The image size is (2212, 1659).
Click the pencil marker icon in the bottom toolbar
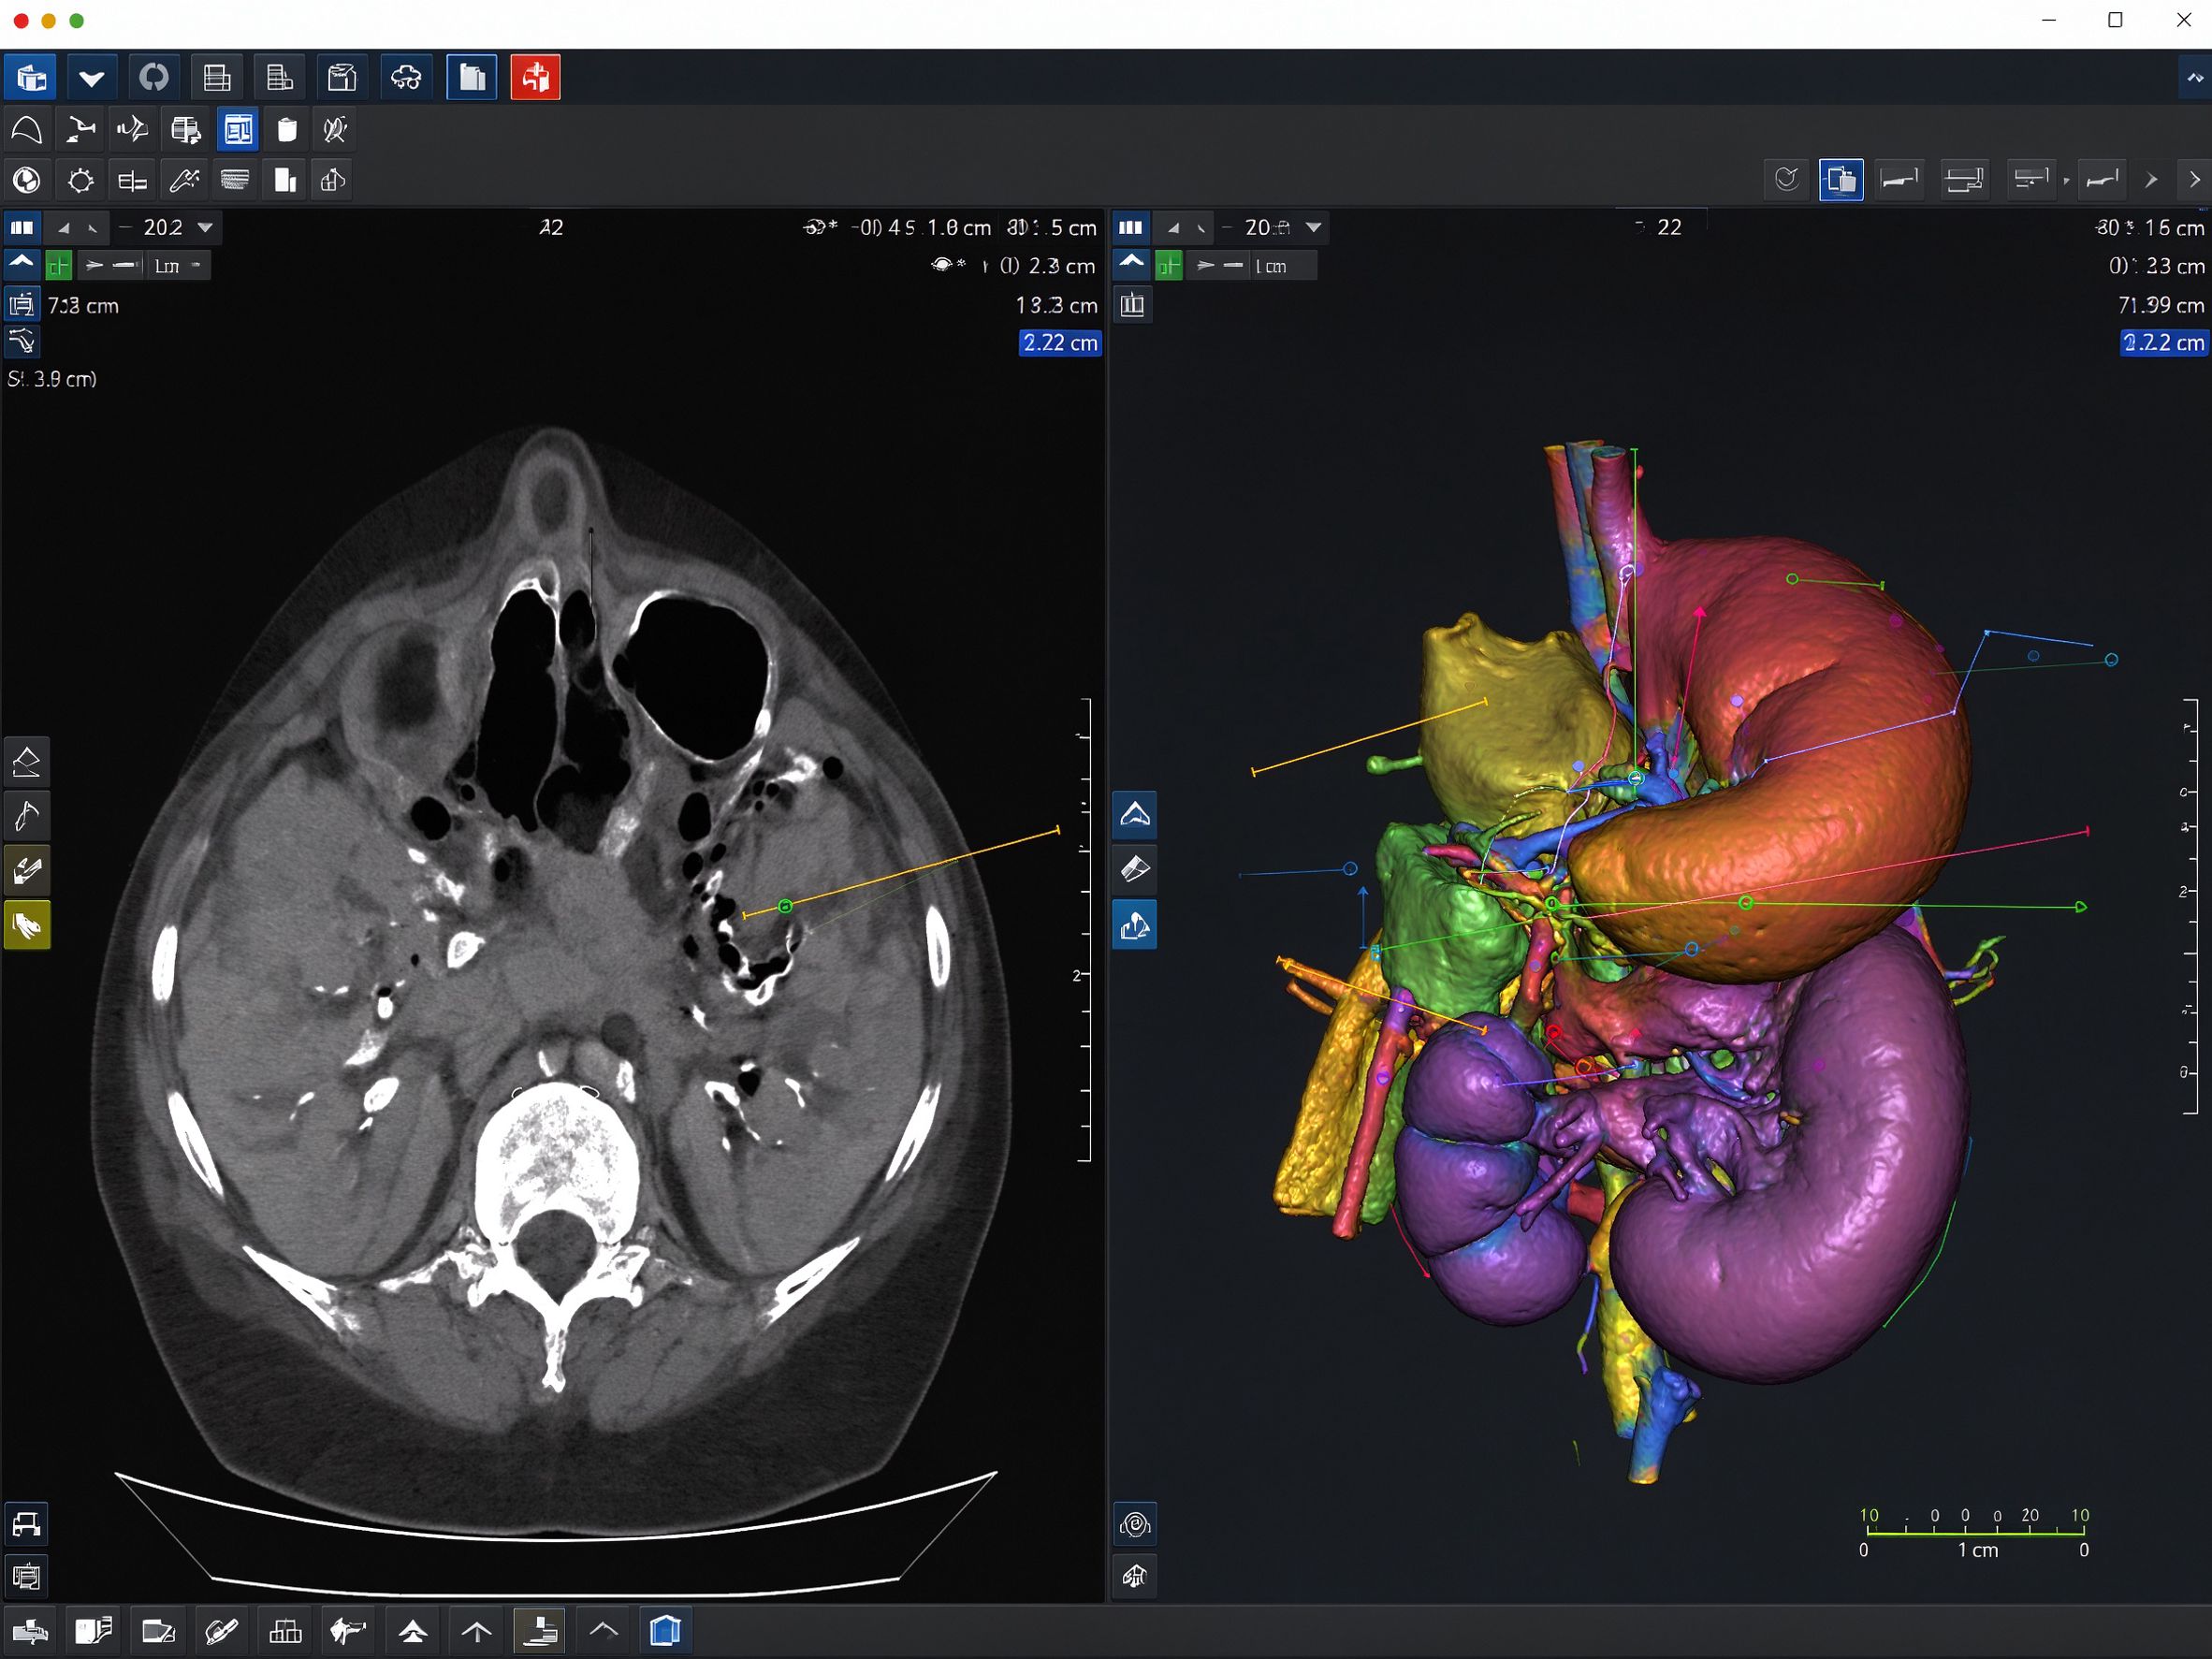[221, 1632]
